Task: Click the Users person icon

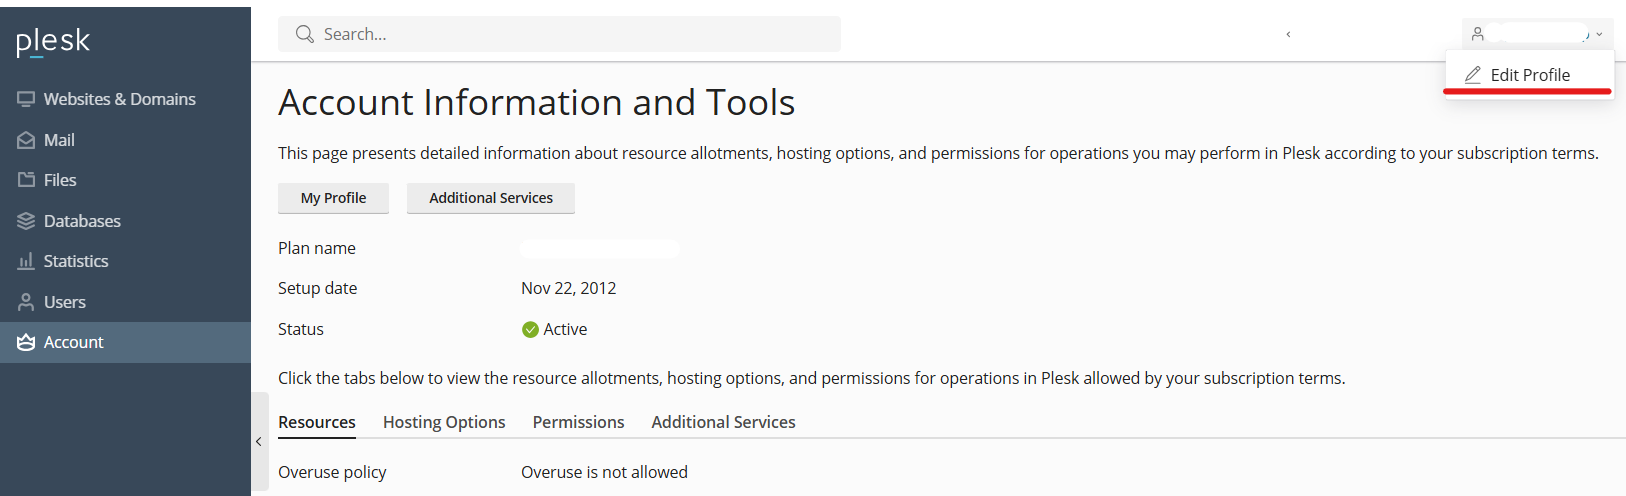Action: point(26,302)
